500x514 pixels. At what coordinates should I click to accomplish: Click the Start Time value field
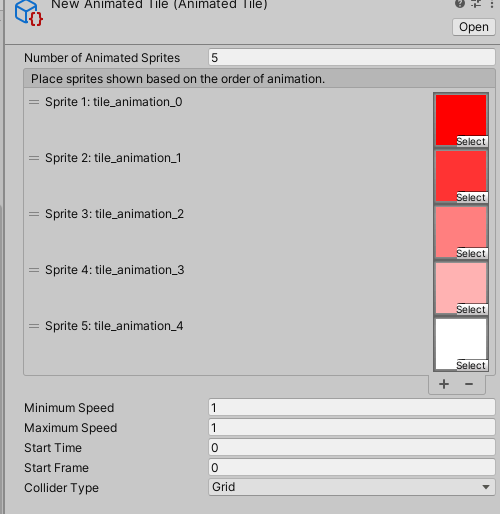(352, 448)
